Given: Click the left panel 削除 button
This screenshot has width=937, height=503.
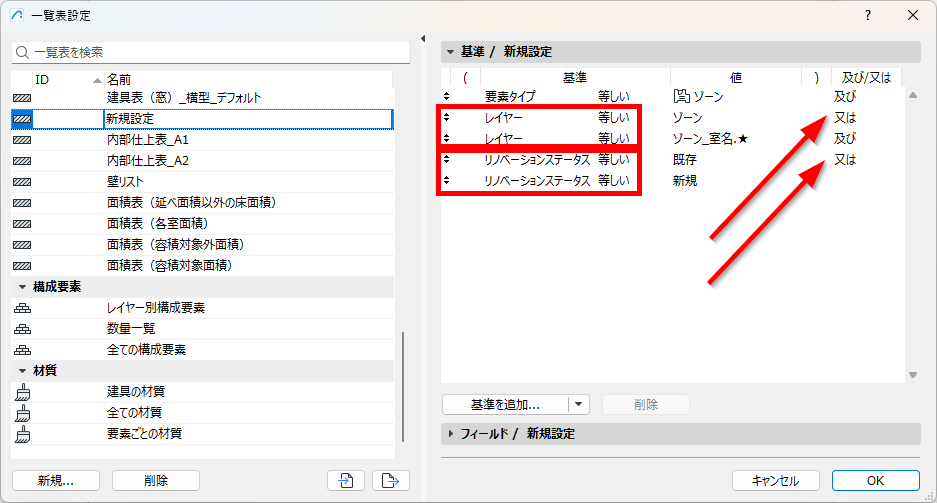Looking at the screenshot, I should 156,480.
